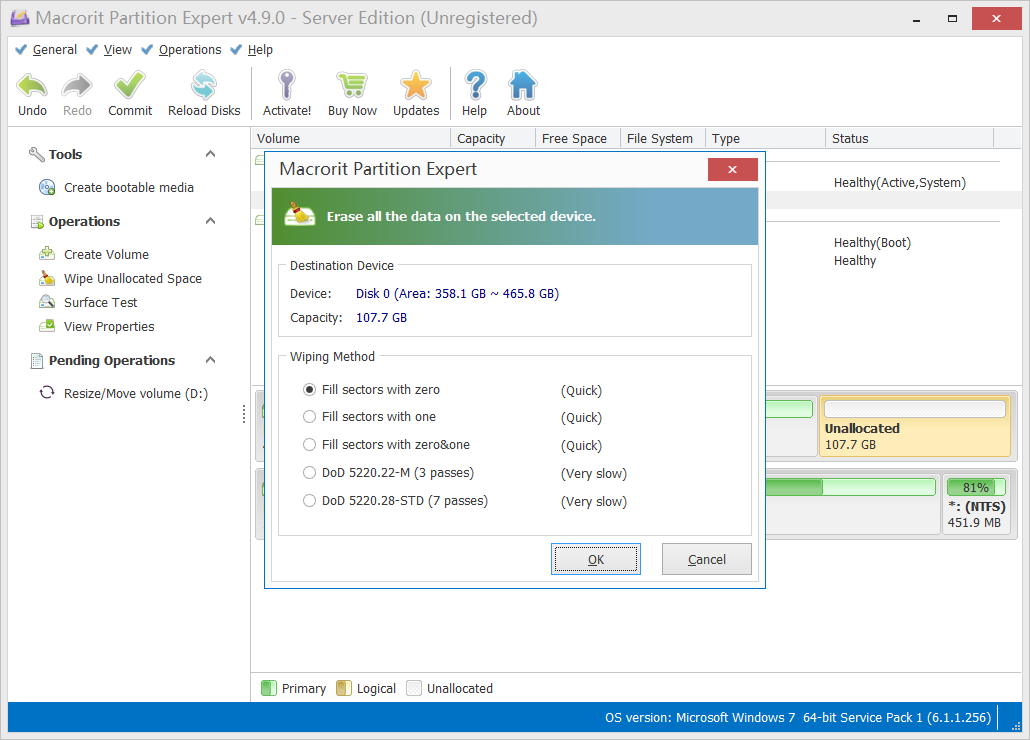Click the Pending Operations document icon
The height and width of the screenshot is (740, 1030).
tap(37, 360)
